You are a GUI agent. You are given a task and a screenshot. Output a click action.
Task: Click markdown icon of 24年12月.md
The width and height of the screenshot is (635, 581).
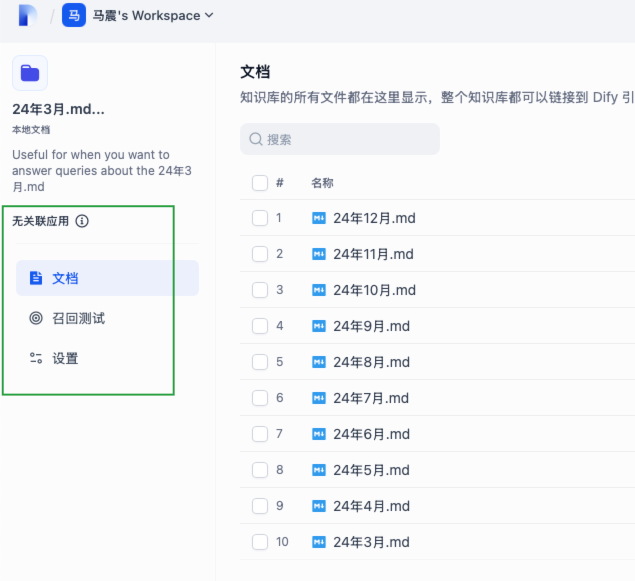(x=319, y=218)
